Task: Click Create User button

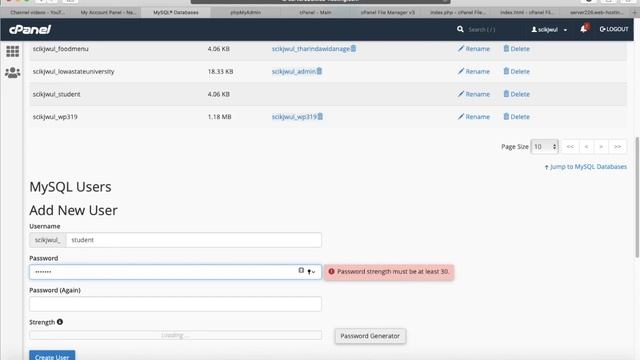Action: [52, 356]
